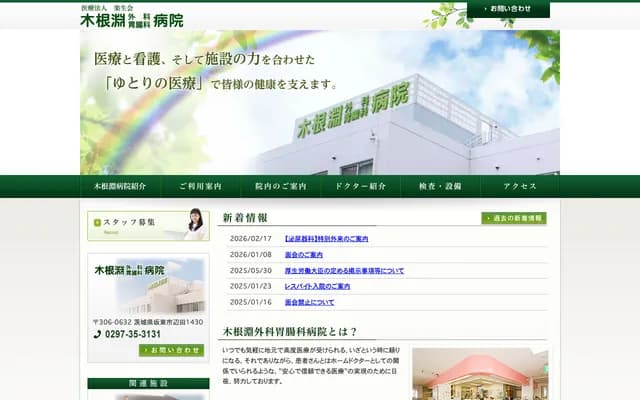Click the 医療法人 楽生会 text above logo
The image size is (640, 400).
tap(107, 8)
